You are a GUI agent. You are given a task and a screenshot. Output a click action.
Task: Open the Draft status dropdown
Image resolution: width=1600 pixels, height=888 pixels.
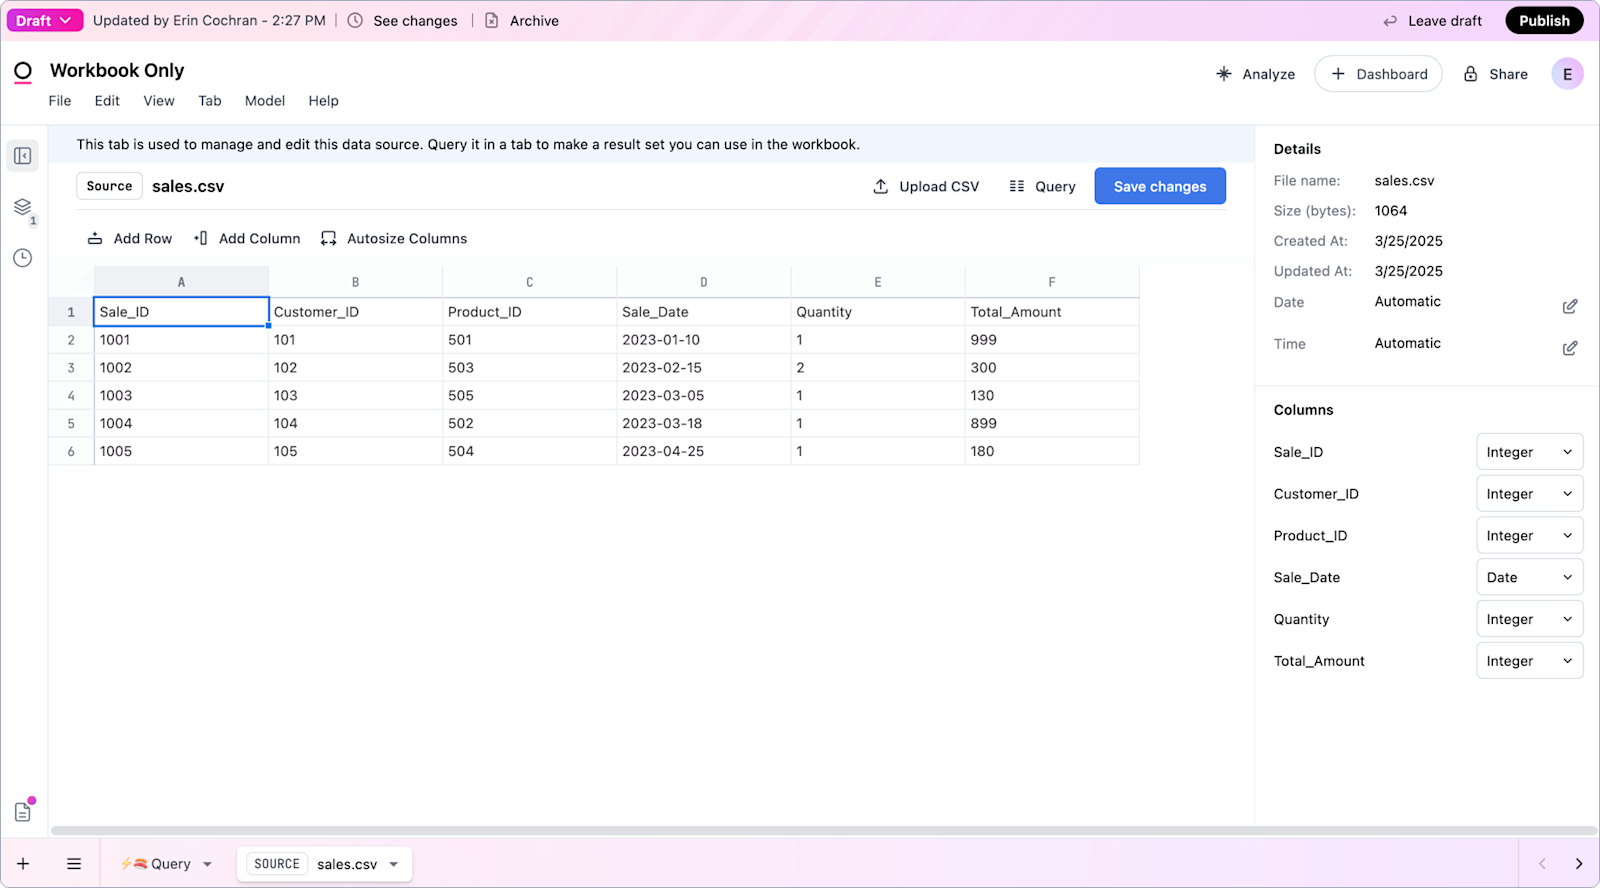pyautogui.click(x=44, y=20)
